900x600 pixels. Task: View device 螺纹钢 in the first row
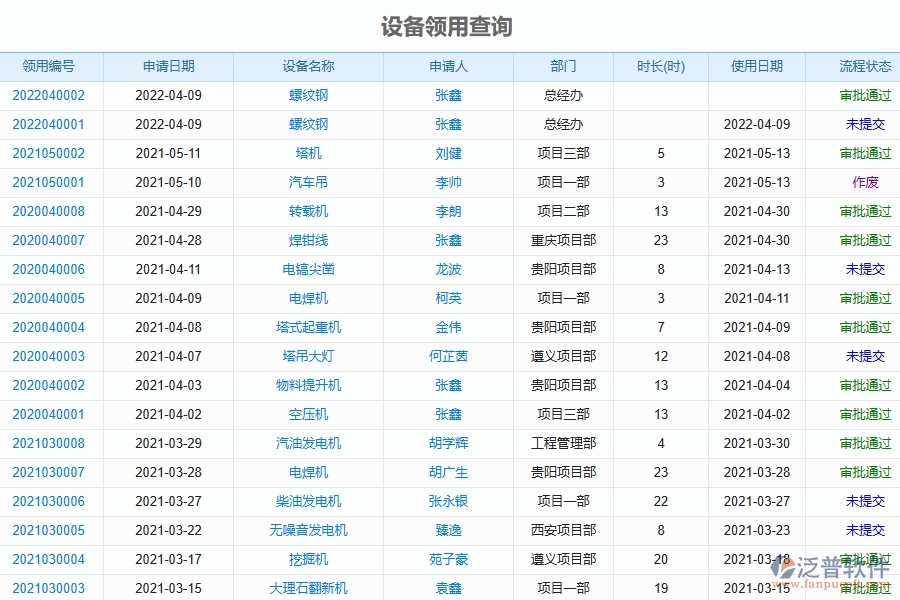pos(308,95)
